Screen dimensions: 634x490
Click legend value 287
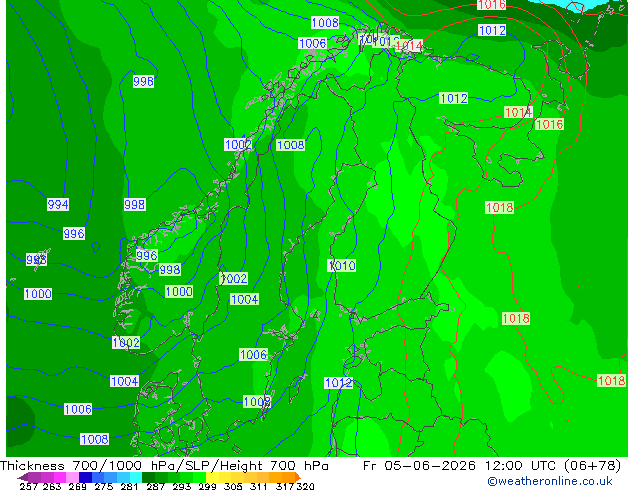(155, 486)
